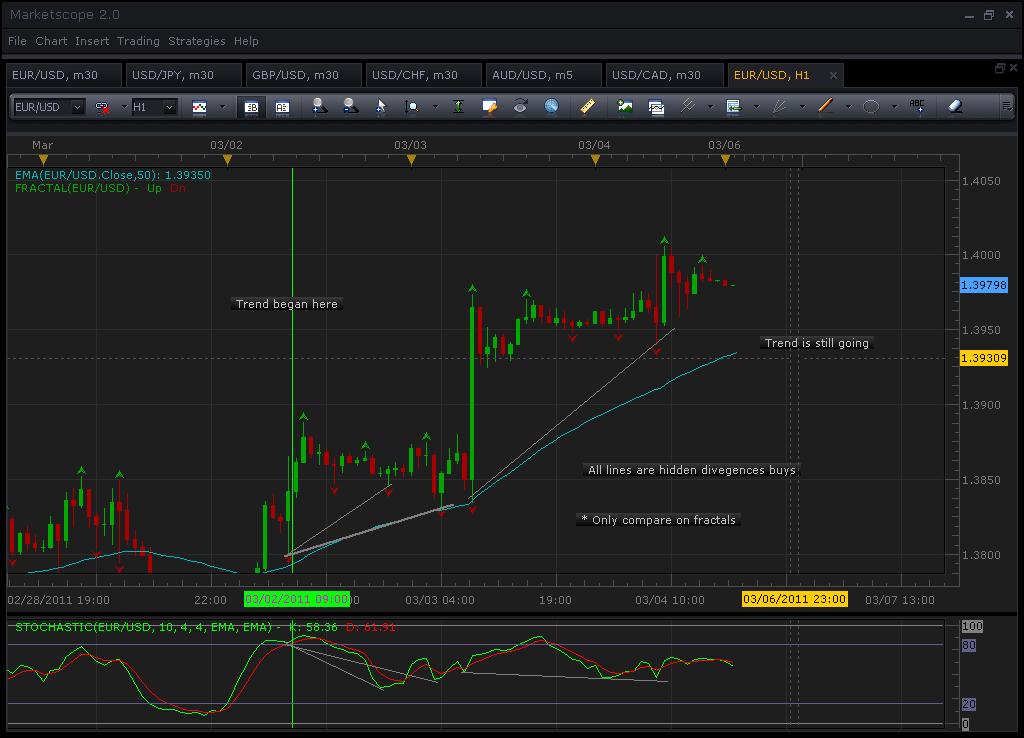Screen dimensions: 1024x738
Task: Click the add image icon with green plus
Action: pyautogui.click(x=625, y=106)
